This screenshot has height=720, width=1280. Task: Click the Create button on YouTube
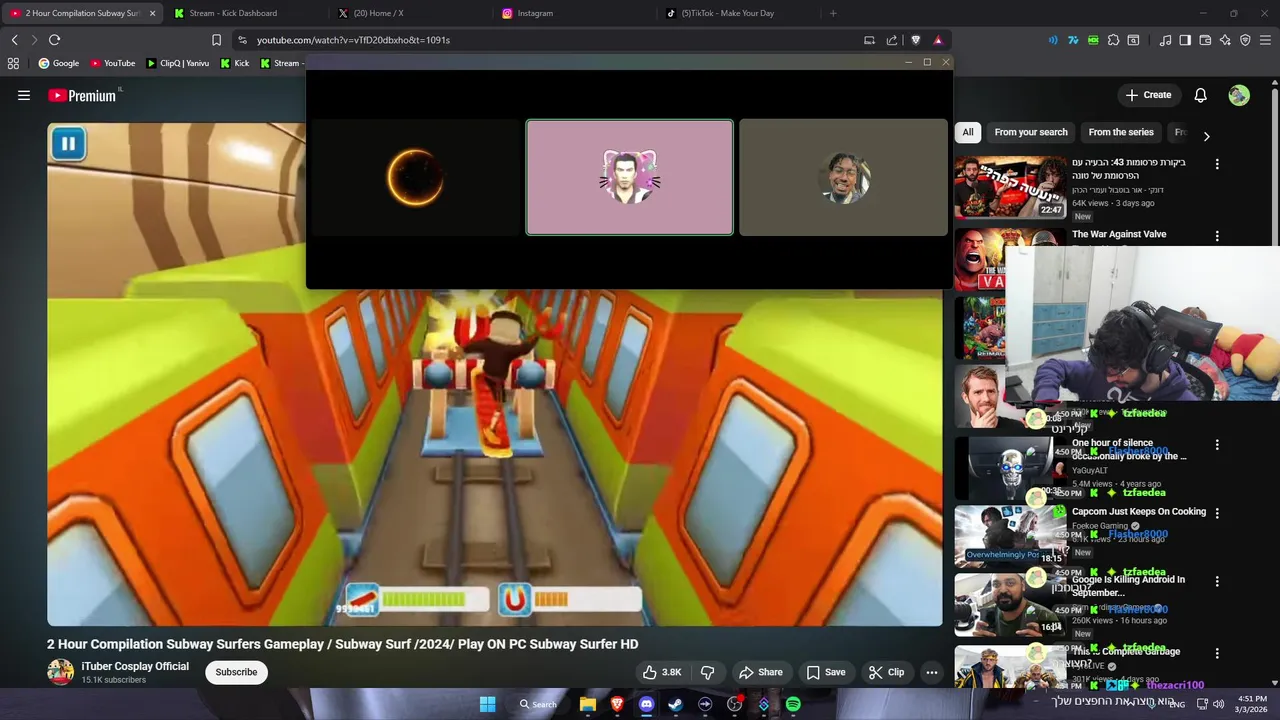pyautogui.click(x=1148, y=95)
